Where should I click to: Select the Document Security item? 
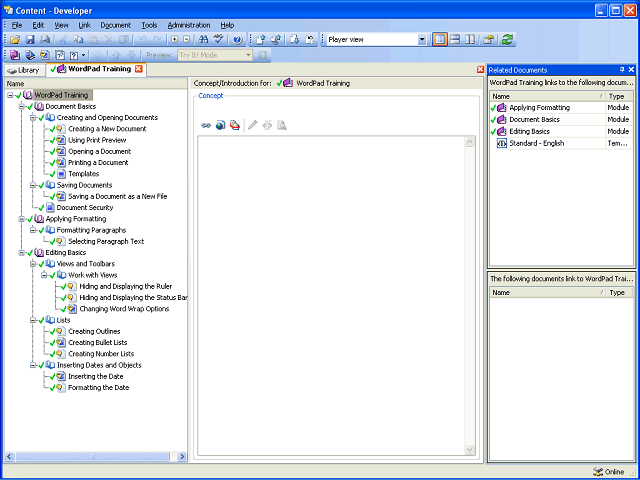[x=84, y=208]
